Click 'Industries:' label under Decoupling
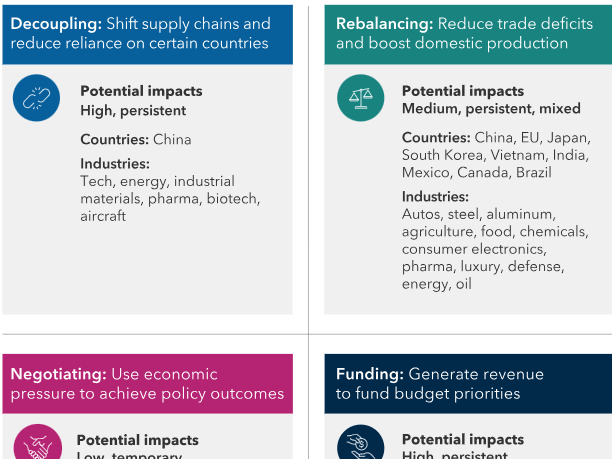Image resolution: width=612 pixels, height=459 pixels. click(115, 164)
